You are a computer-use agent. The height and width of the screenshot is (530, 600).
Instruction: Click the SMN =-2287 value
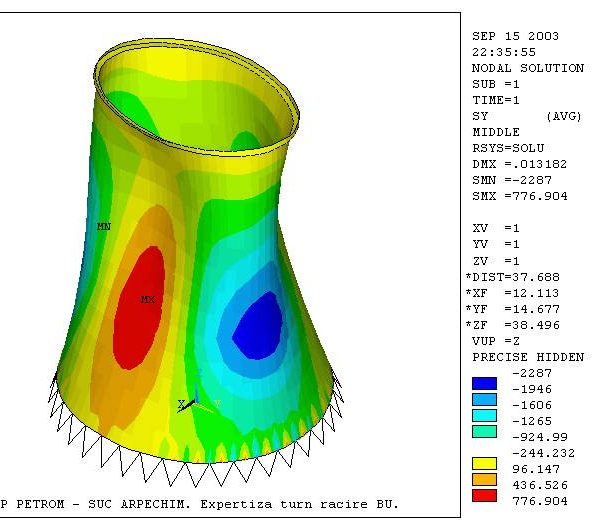click(512, 180)
